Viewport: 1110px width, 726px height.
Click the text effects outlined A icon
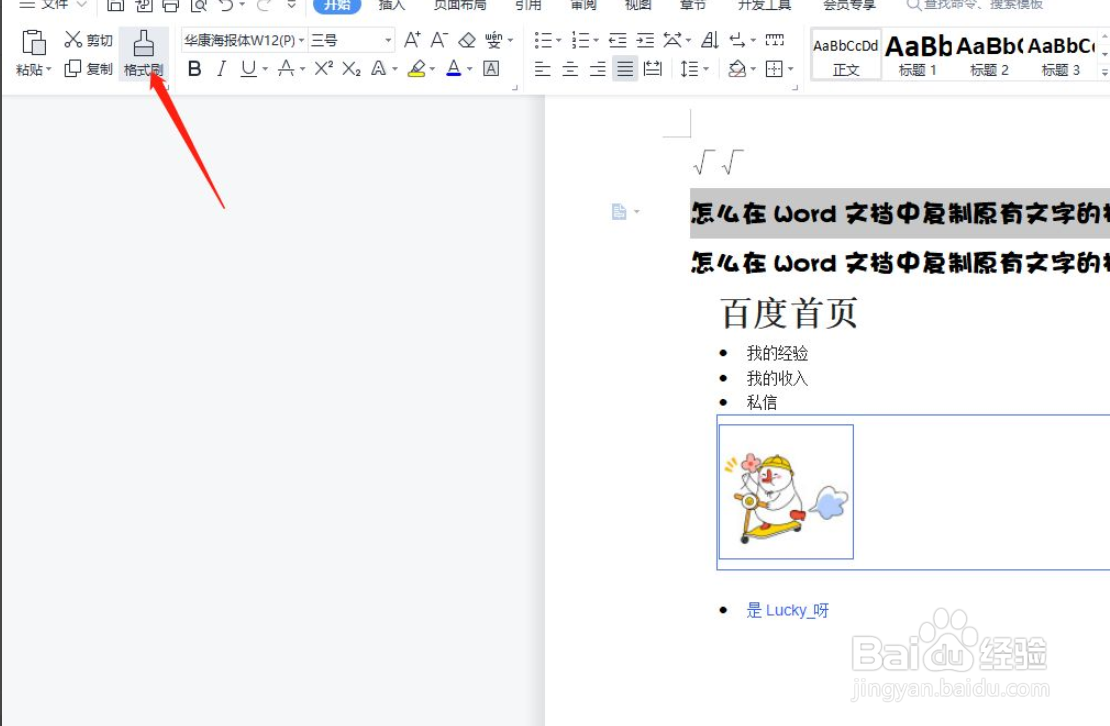pyautogui.click(x=379, y=69)
